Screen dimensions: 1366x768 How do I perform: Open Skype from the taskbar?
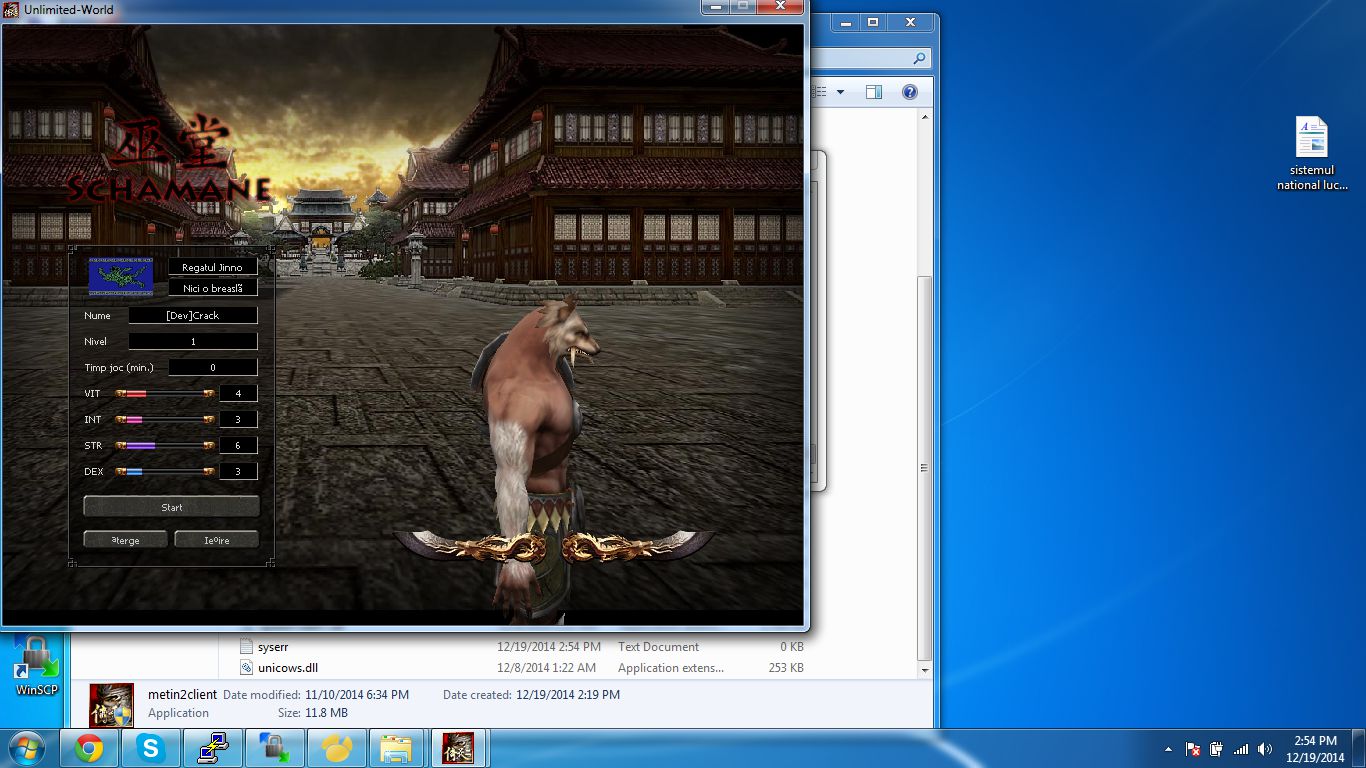coord(151,748)
